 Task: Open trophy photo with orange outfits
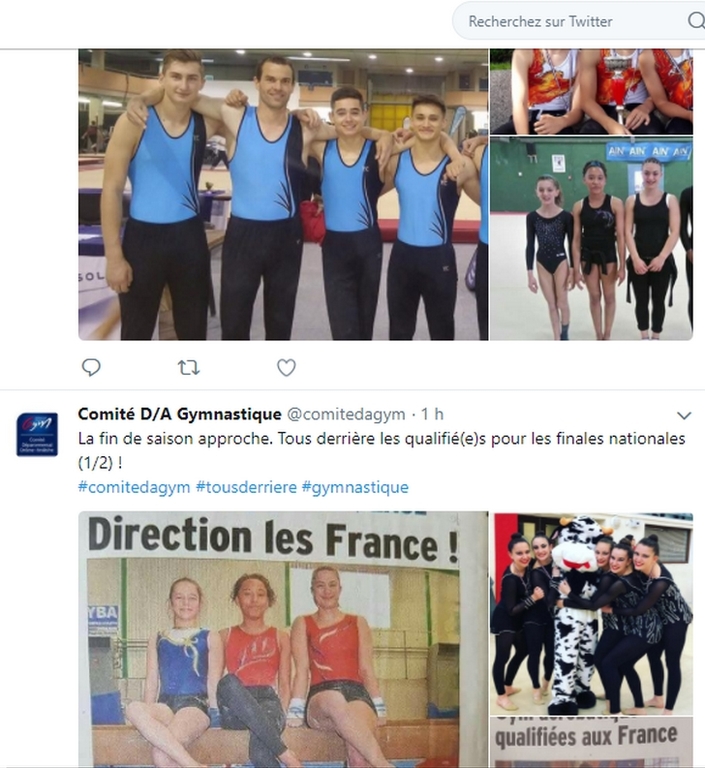(591, 92)
